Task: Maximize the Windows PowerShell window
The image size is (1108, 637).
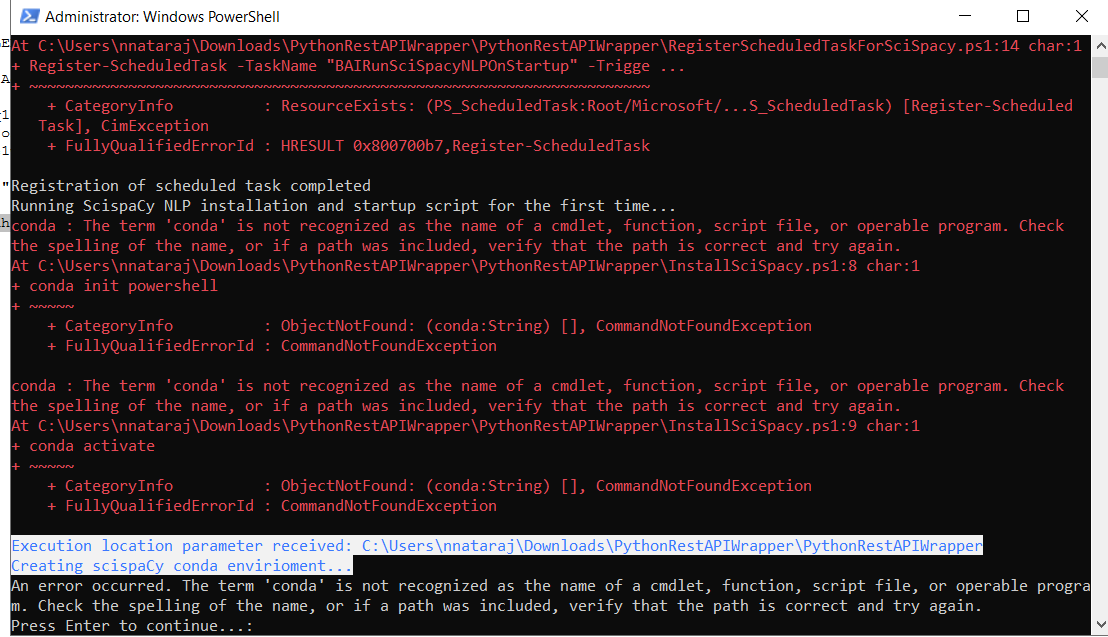Action: coord(1022,16)
